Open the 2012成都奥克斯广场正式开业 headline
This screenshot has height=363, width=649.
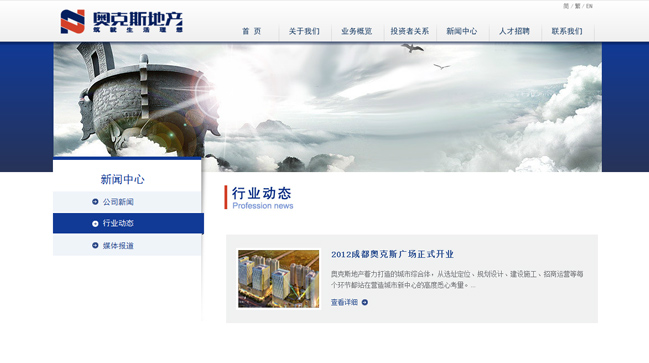coord(392,254)
